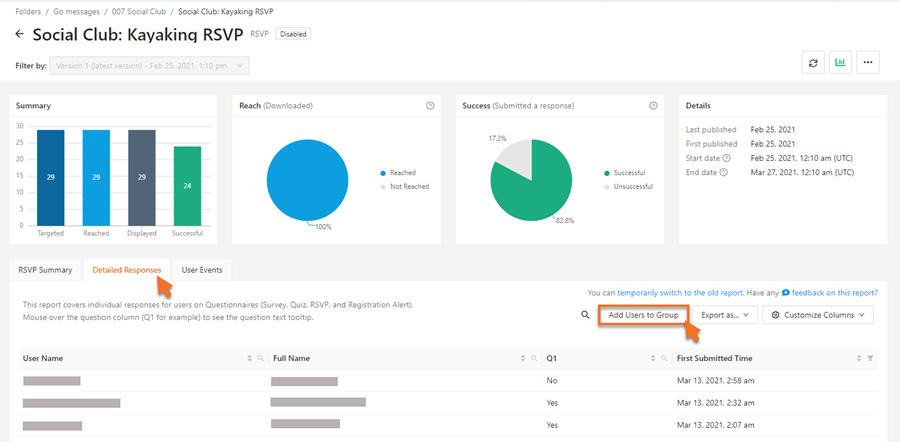Select the row submitted Mar 13, 2021, 2:07 am
The width and height of the screenshot is (900, 442).
tap(448, 425)
